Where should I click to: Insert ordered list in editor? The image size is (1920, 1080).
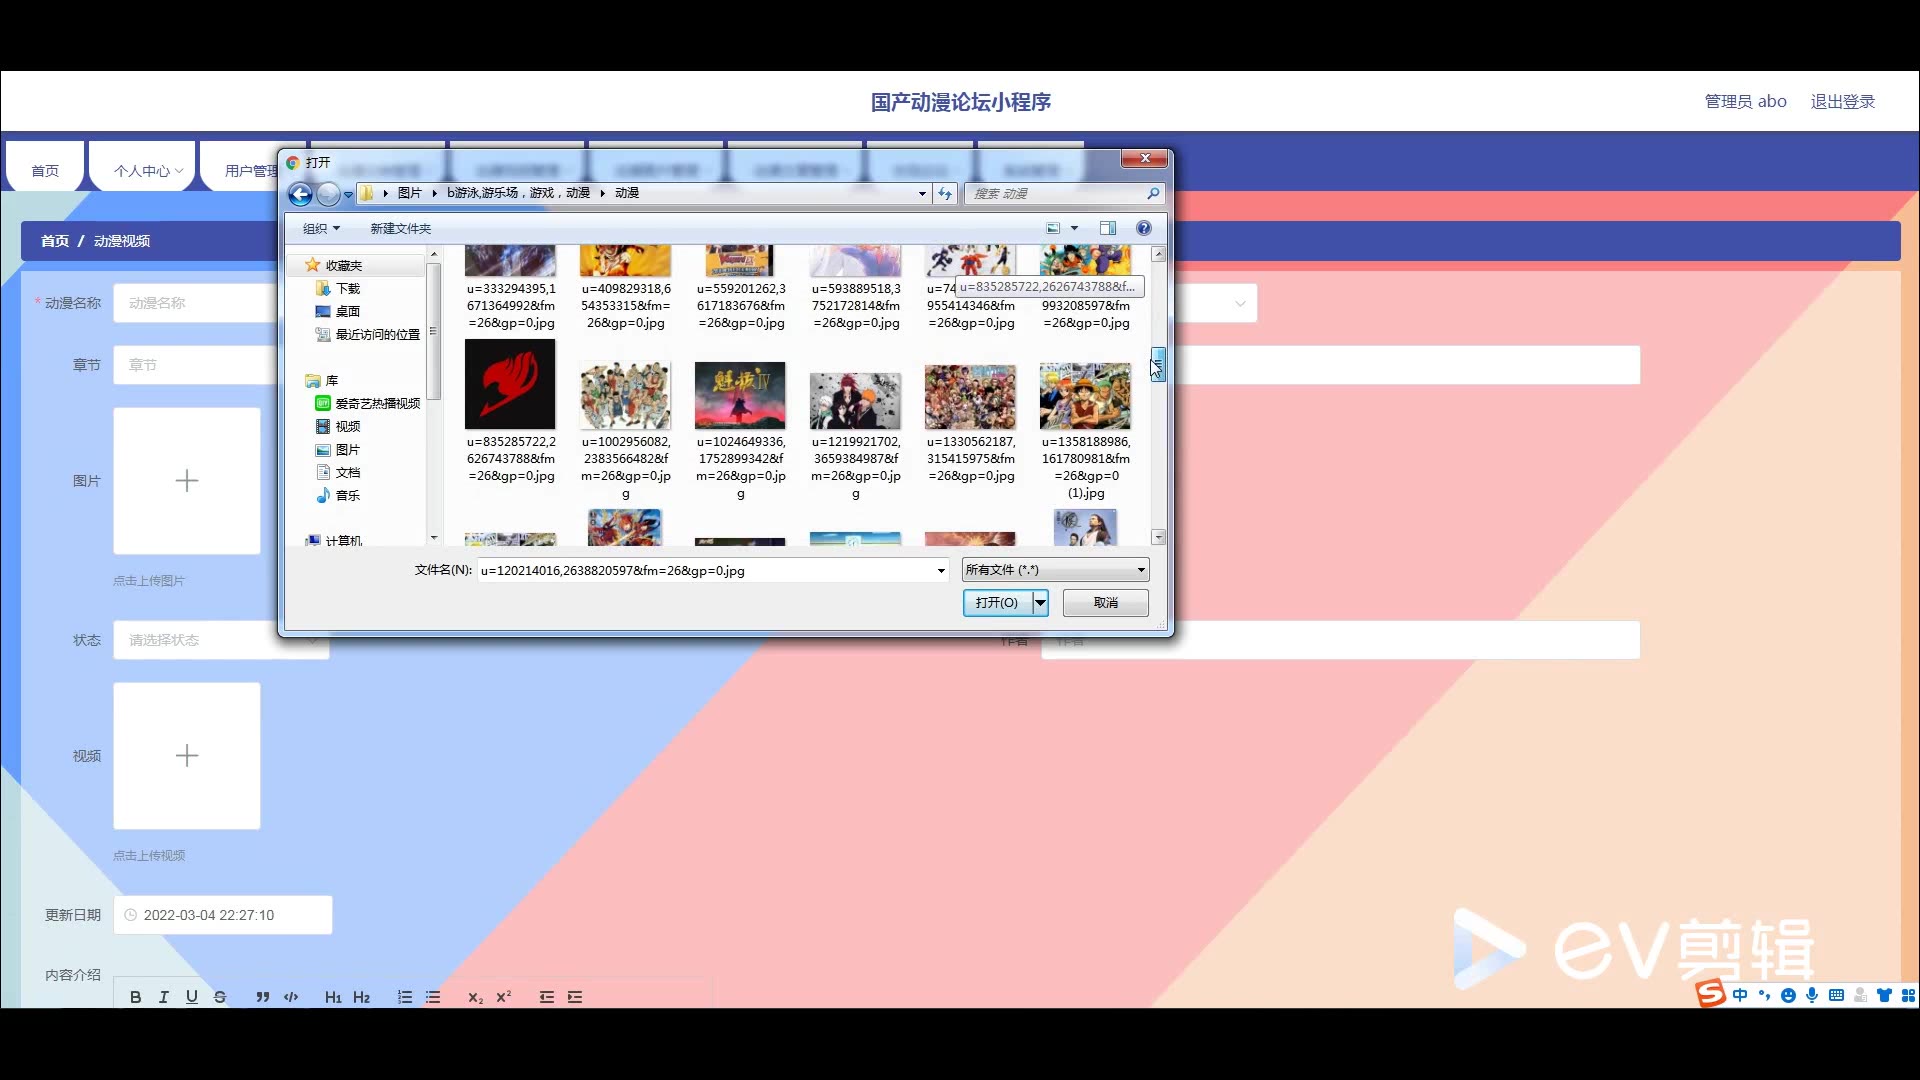[x=404, y=997]
